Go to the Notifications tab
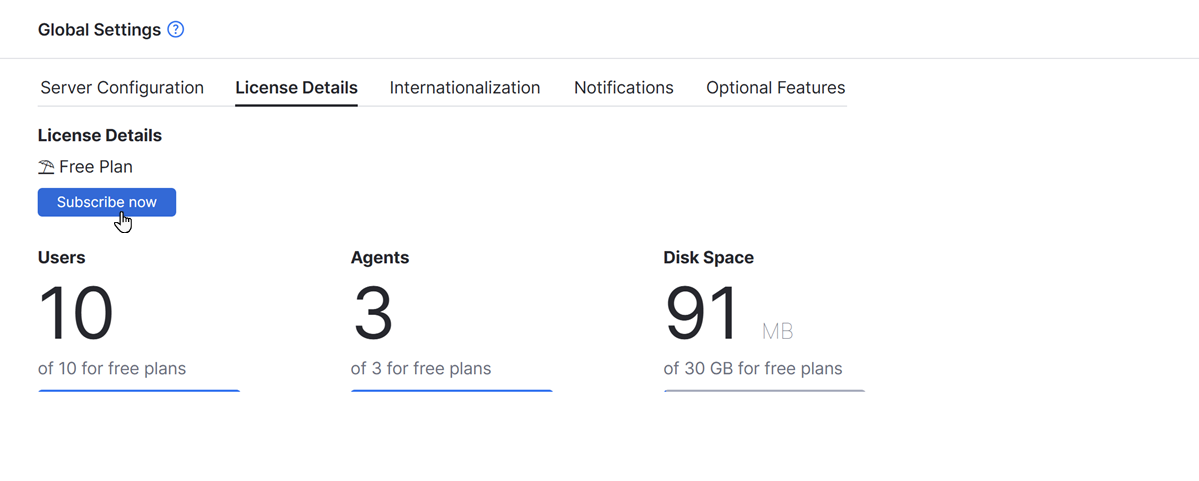The width and height of the screenshot is (1199, 481). (623, 88)
